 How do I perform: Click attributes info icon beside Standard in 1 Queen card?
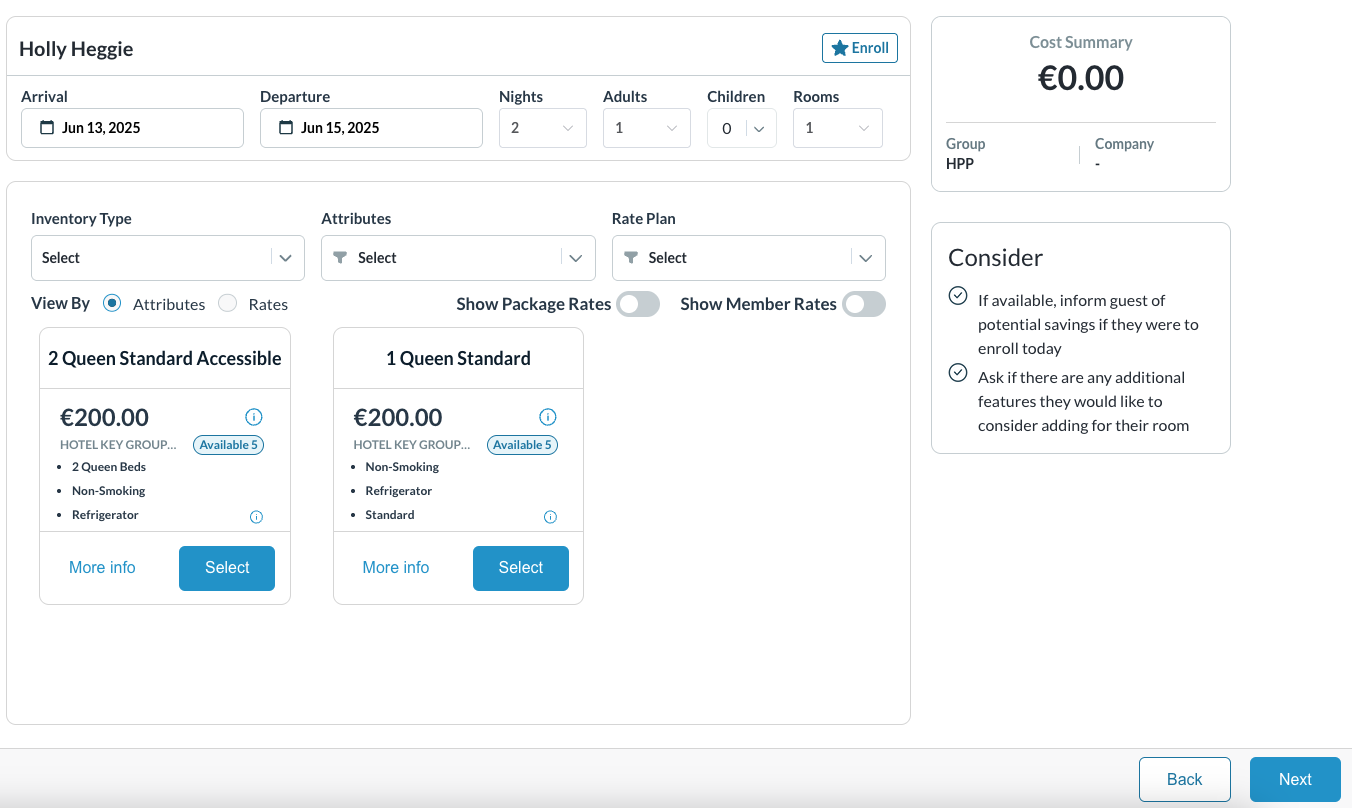(550, 517)
